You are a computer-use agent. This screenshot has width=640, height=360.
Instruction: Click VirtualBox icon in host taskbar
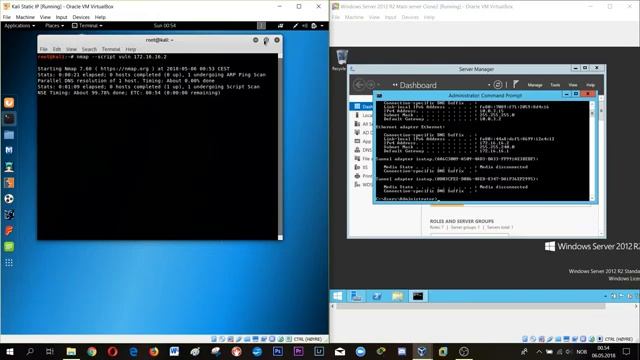coord(422,351)
